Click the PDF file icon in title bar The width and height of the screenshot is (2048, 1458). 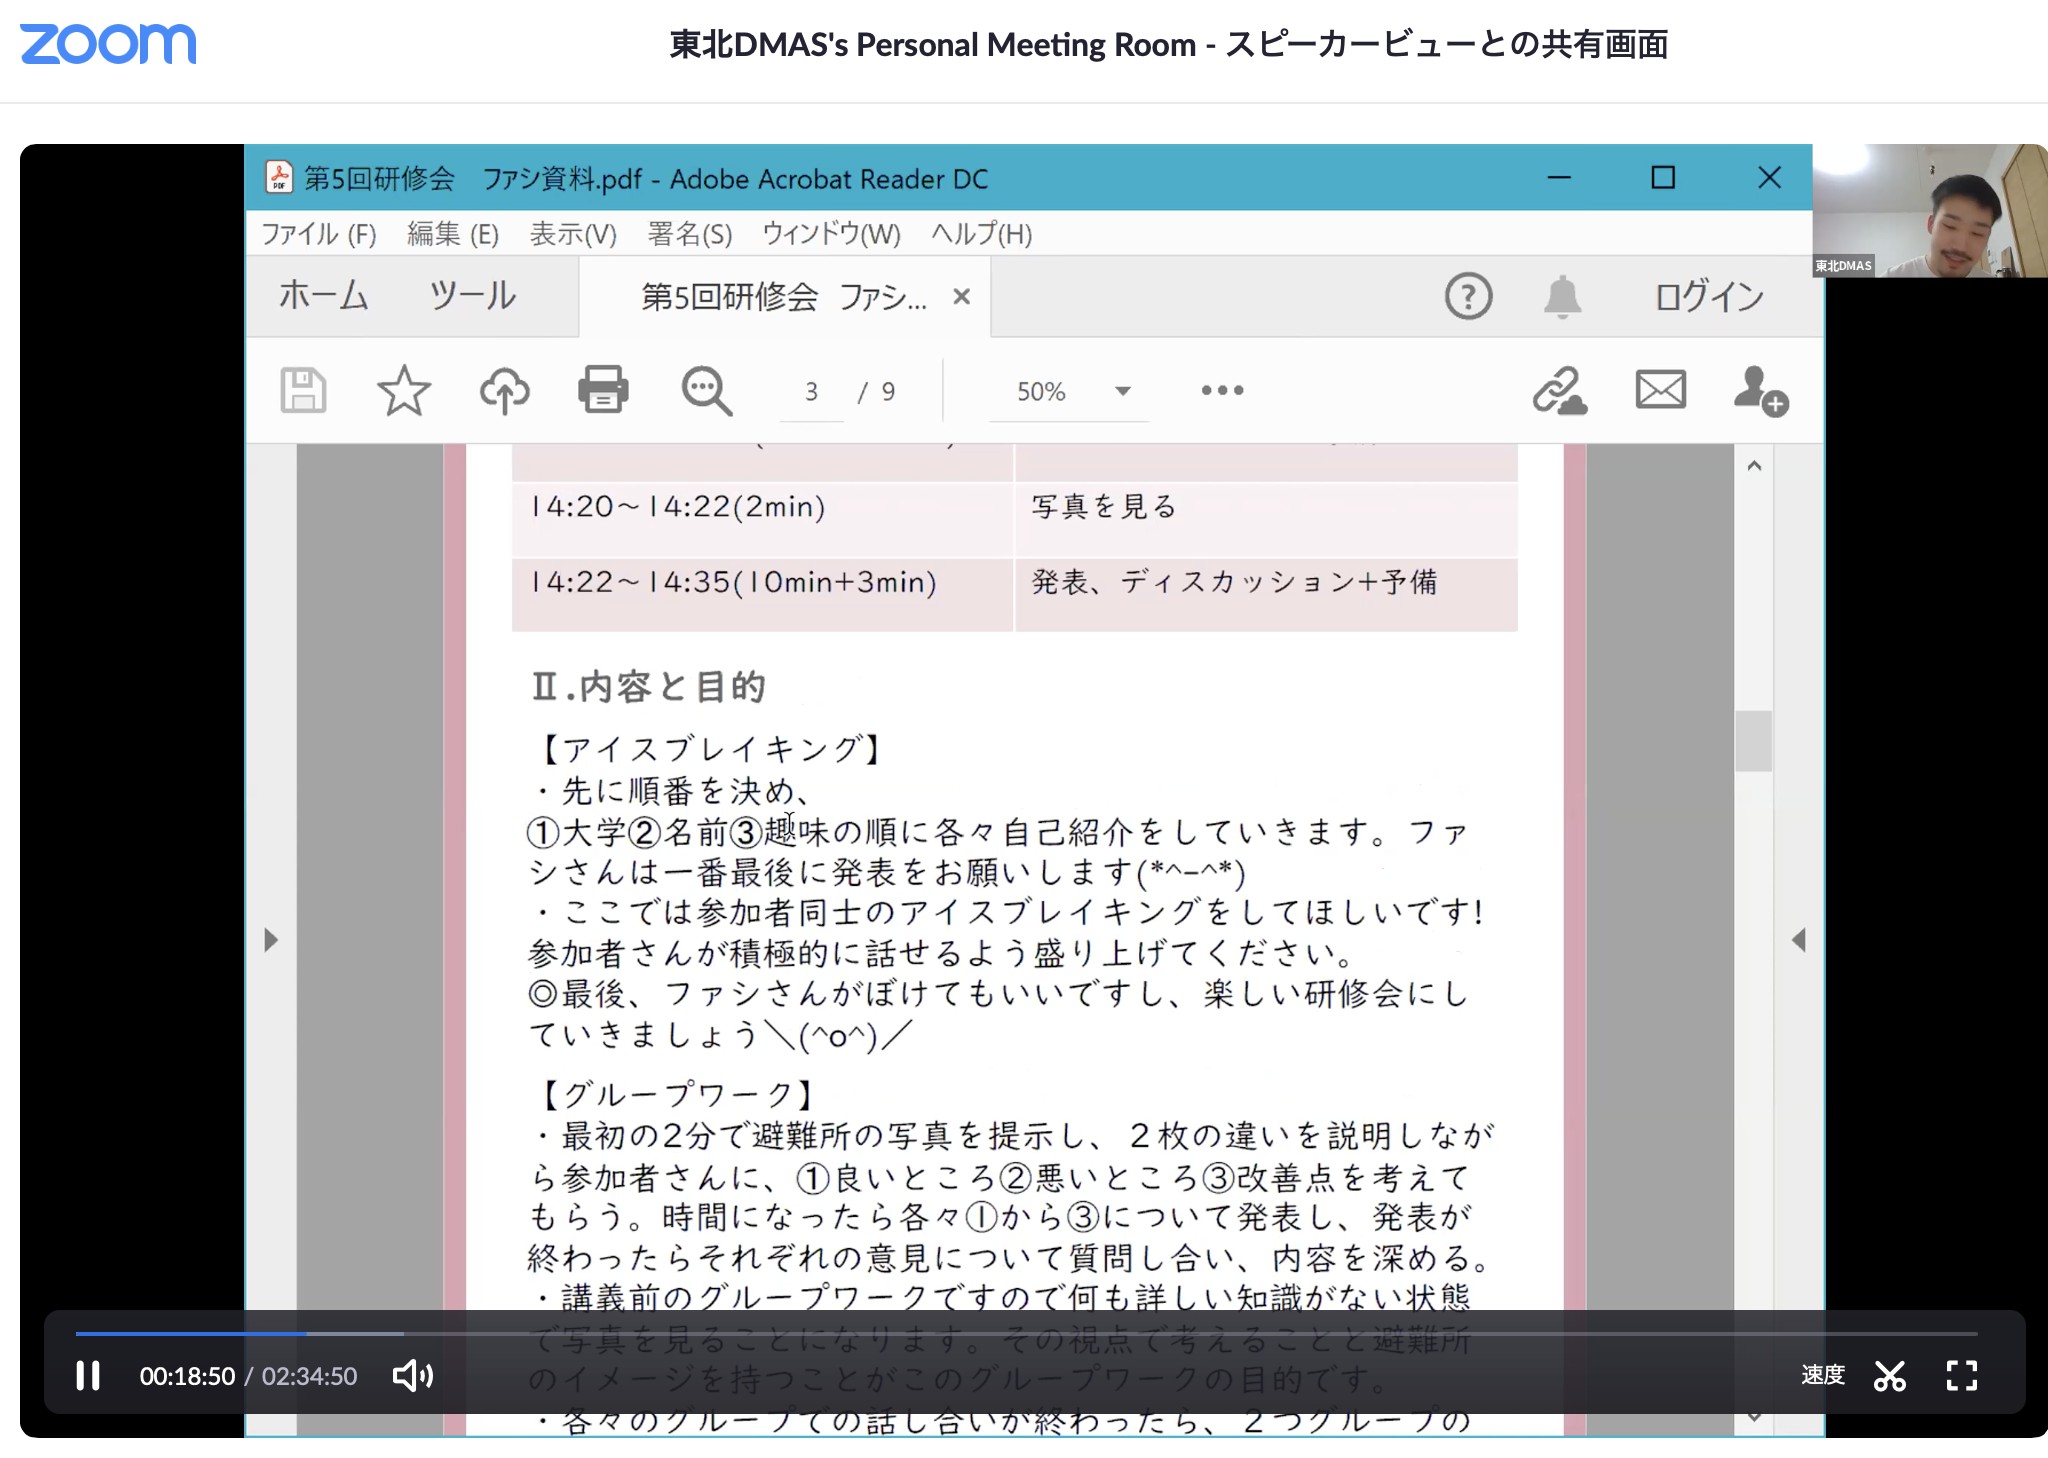coord(279,177)
